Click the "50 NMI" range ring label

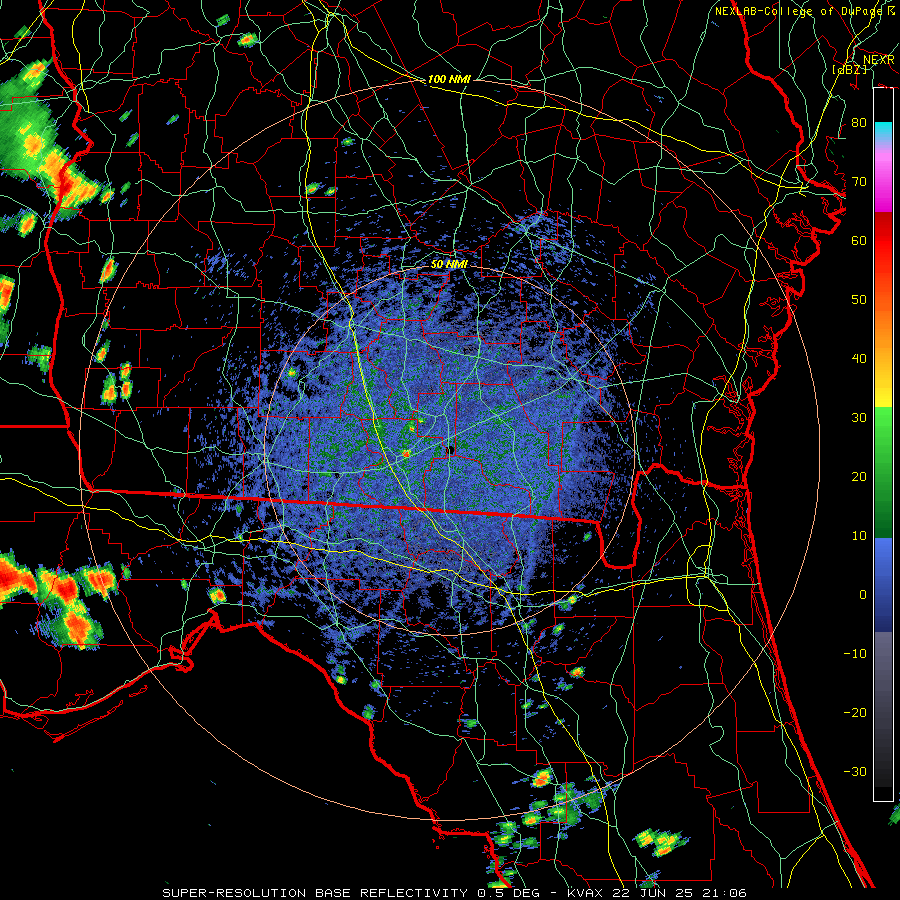coord(449,264)
